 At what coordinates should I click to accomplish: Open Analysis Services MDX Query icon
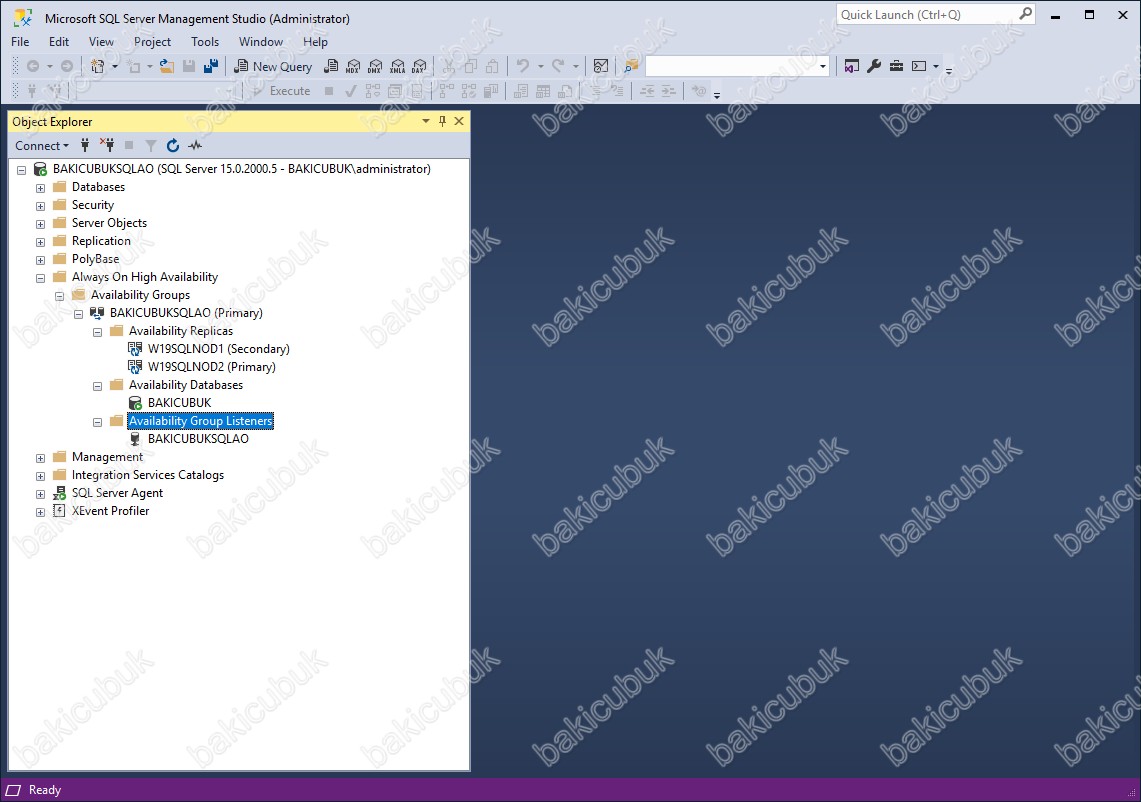352,66
